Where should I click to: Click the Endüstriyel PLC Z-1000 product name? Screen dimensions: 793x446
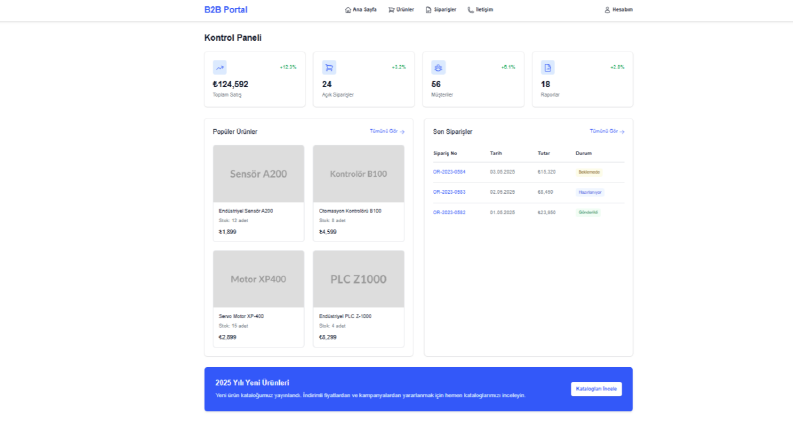click(x=345, y=316)
